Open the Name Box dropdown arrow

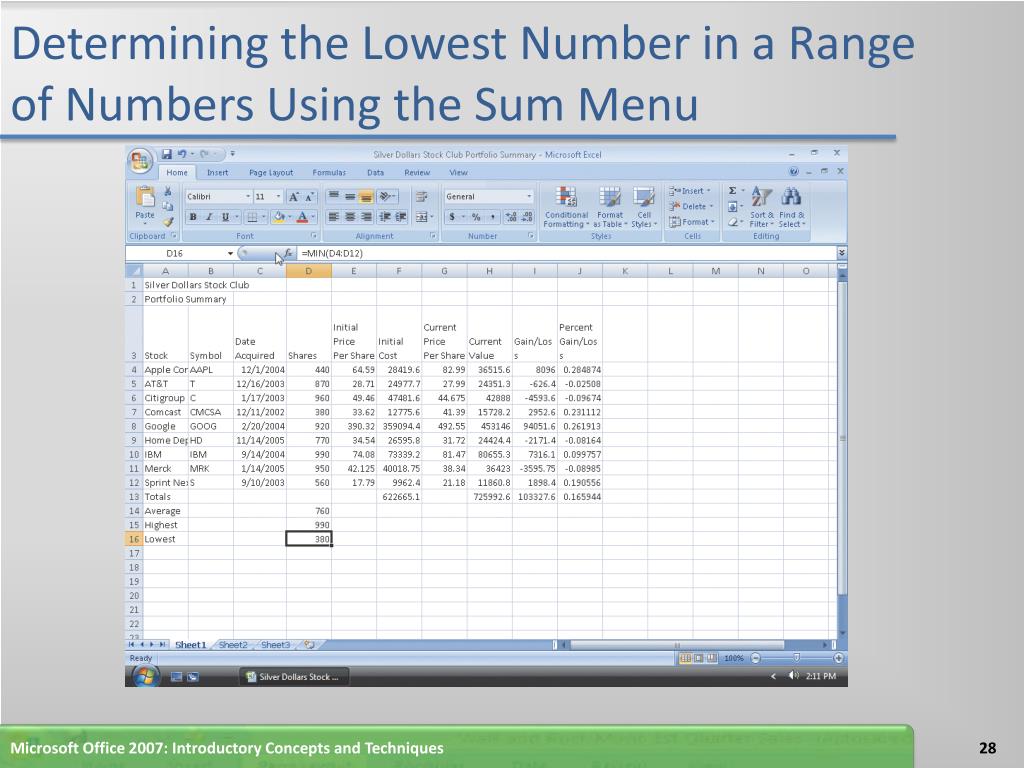230,253
